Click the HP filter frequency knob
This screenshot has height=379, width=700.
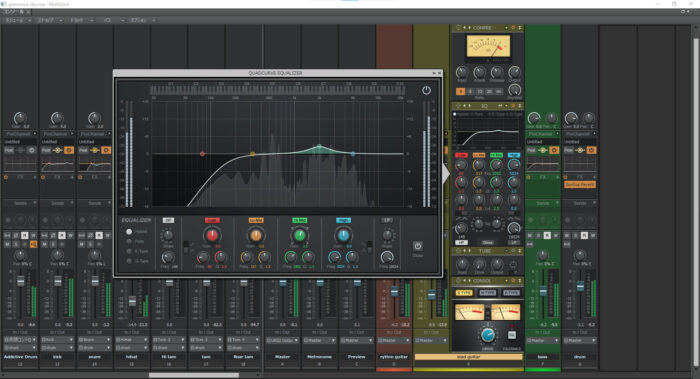(168, 257)
